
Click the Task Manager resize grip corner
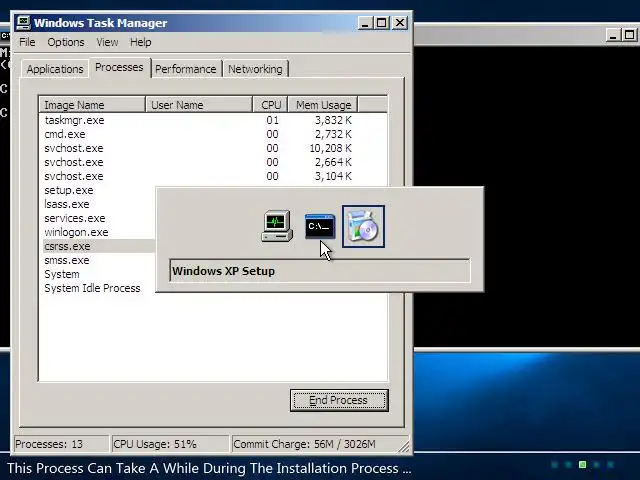(x=404, y=447)
